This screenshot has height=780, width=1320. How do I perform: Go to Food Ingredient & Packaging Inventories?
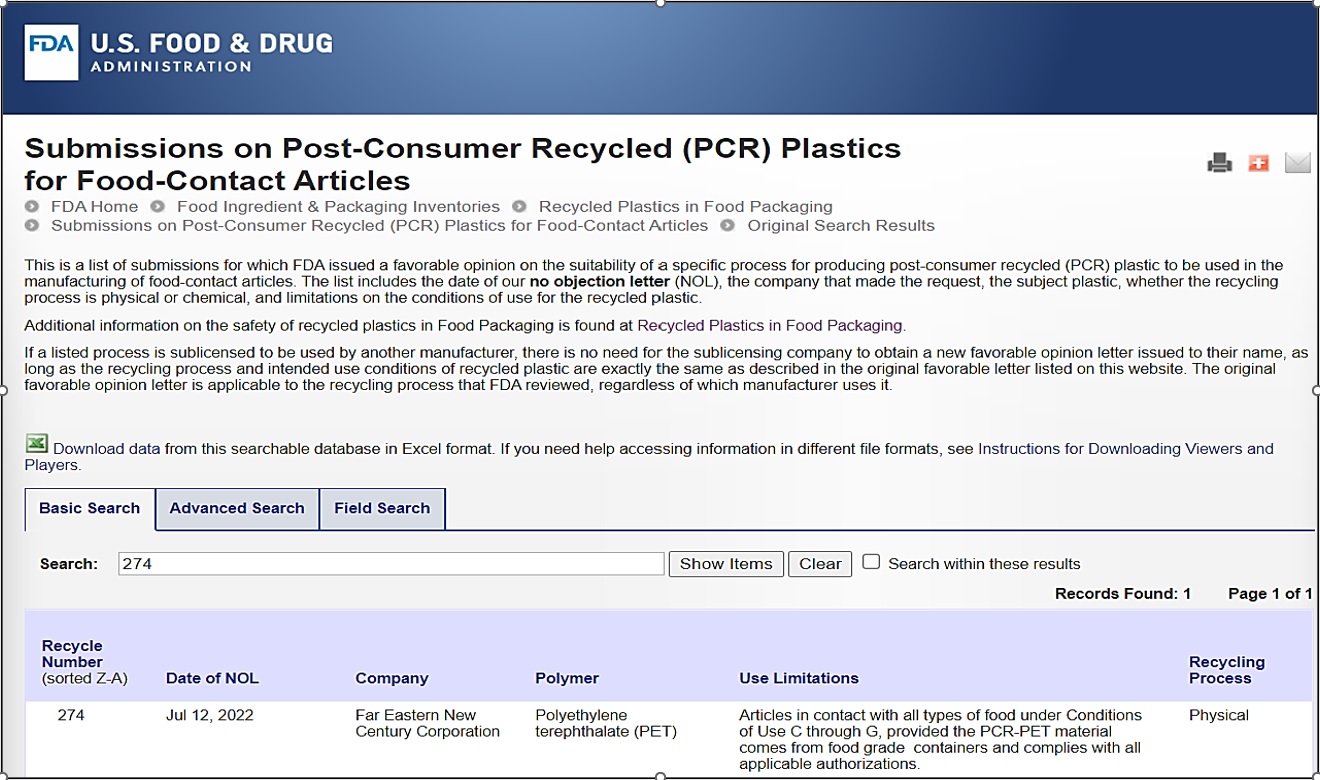point(338,207)
